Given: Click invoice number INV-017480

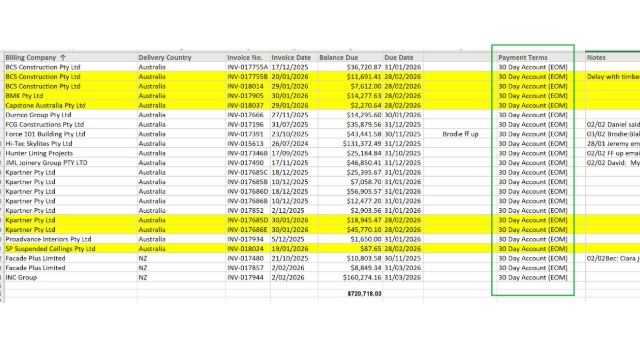Looking at the screenshot, I should click(x=245, y=258).
